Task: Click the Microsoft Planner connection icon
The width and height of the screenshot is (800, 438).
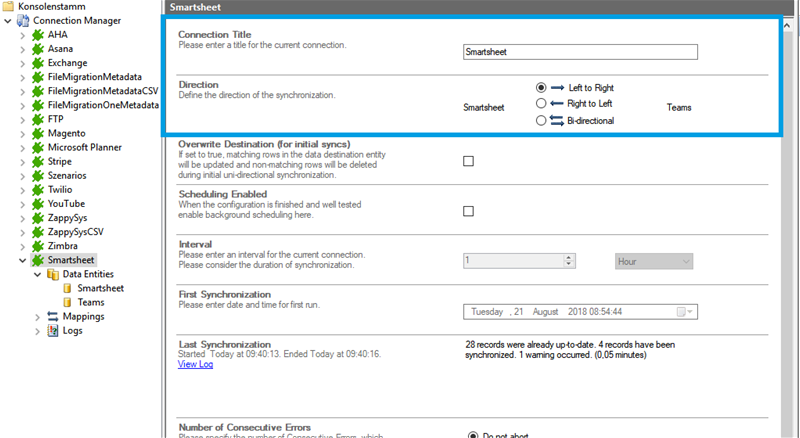Action: coord(38,147)
